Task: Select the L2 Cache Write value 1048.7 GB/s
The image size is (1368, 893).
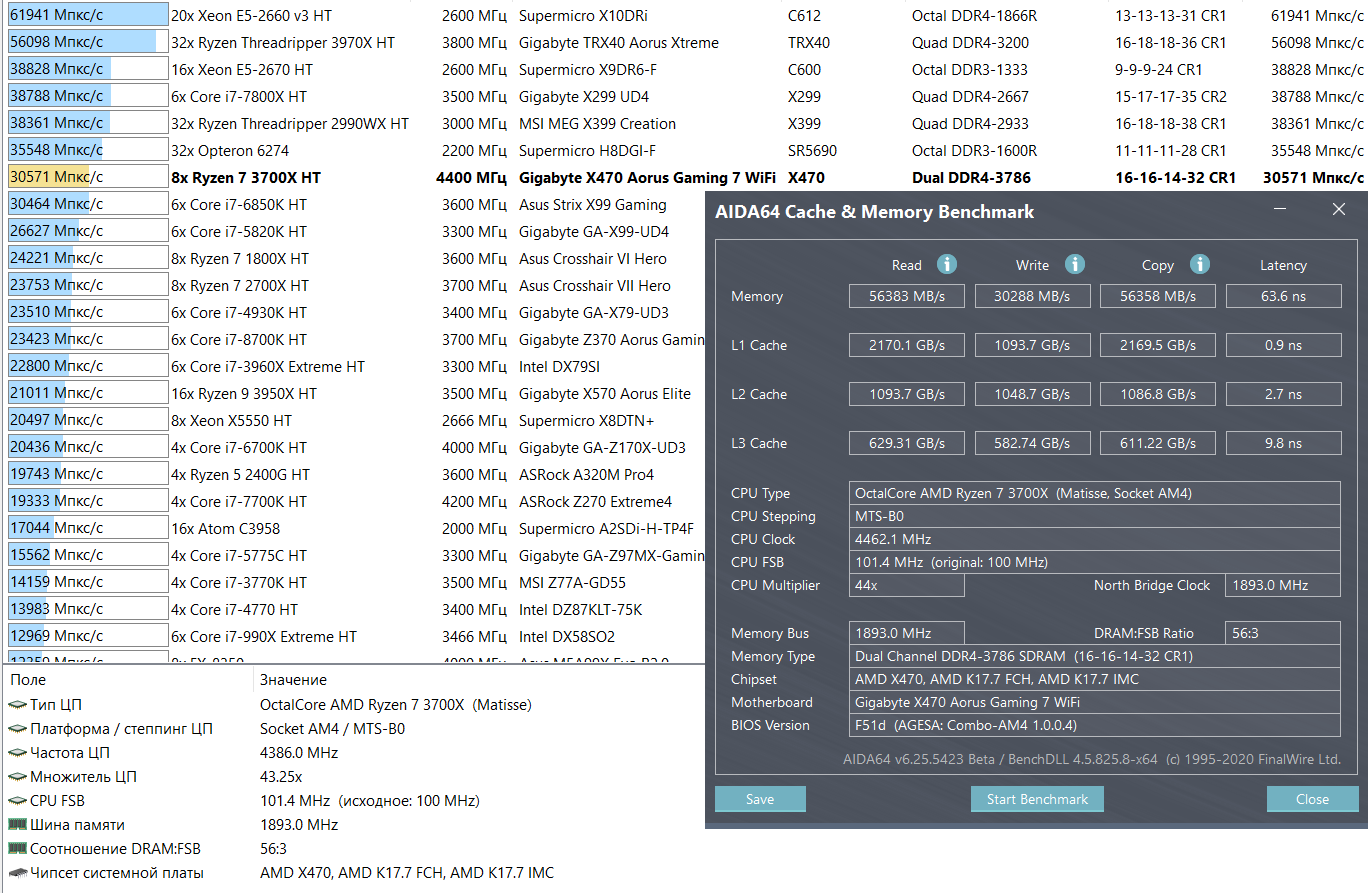Action: click(1033, 394)
